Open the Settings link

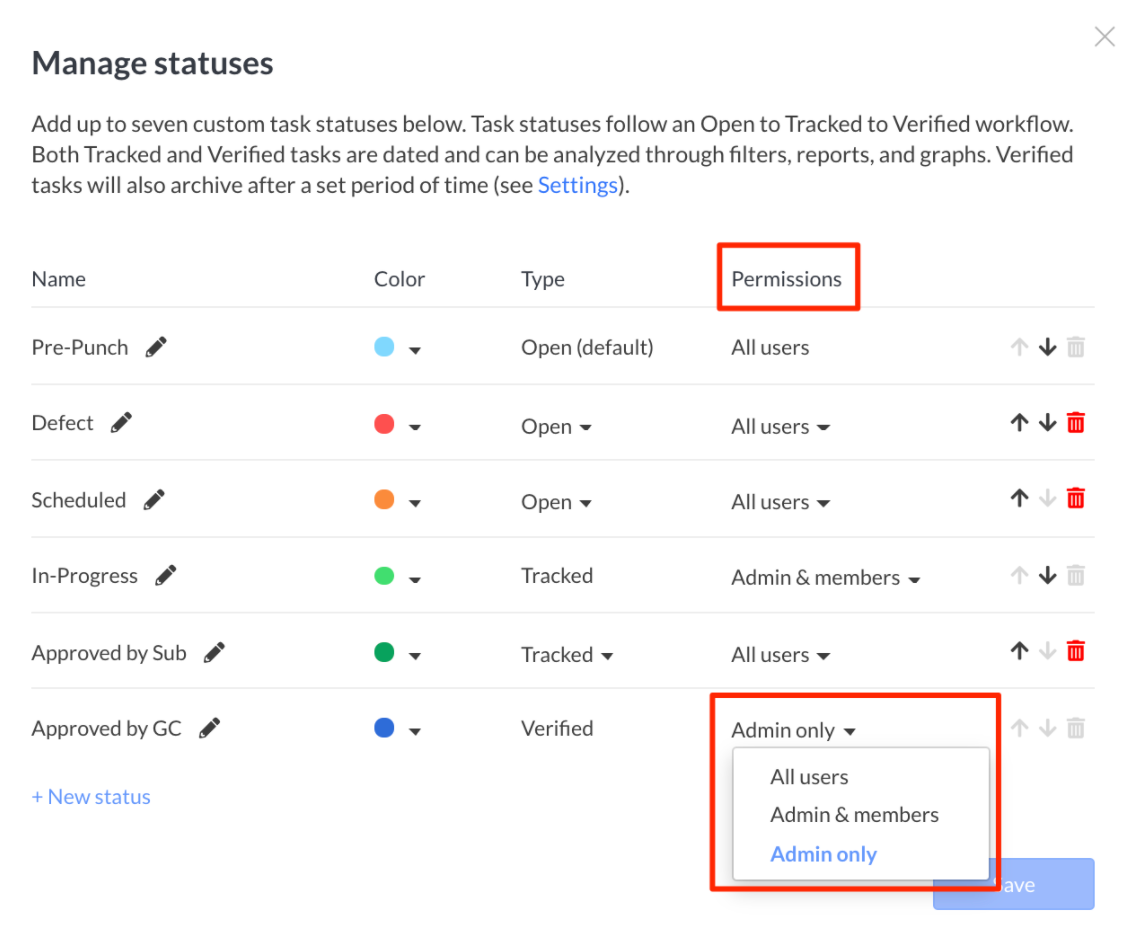pos(577,185)
